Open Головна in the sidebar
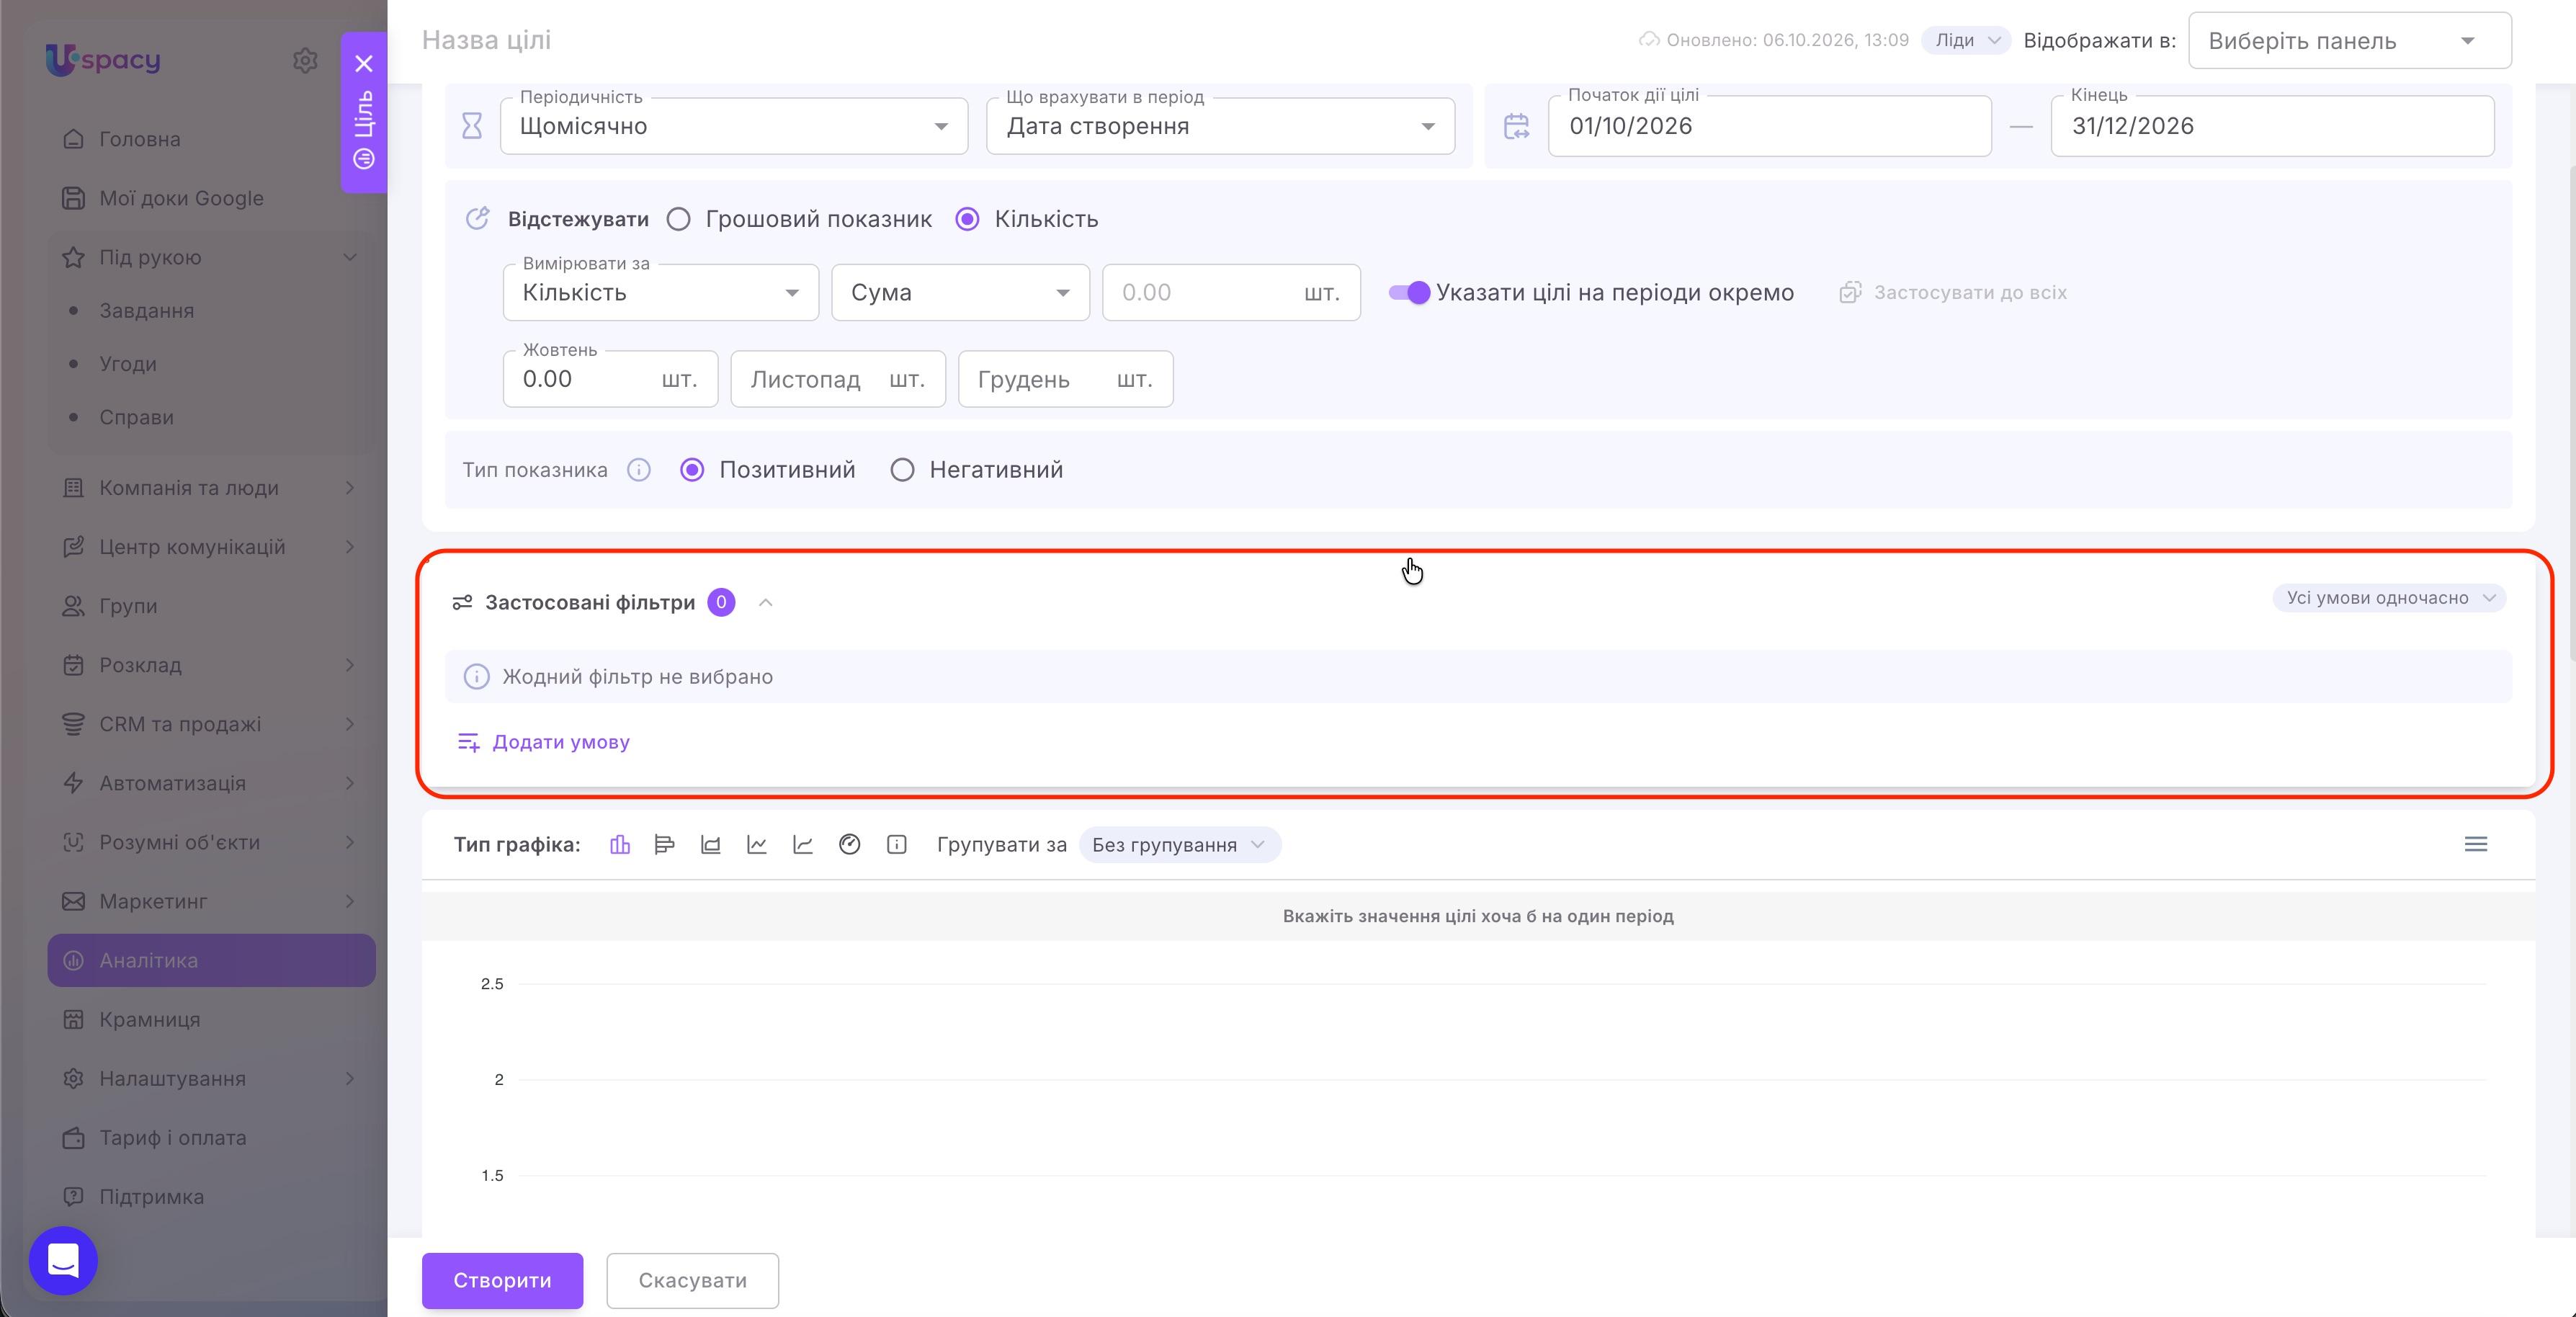 [x=211, y=139]
